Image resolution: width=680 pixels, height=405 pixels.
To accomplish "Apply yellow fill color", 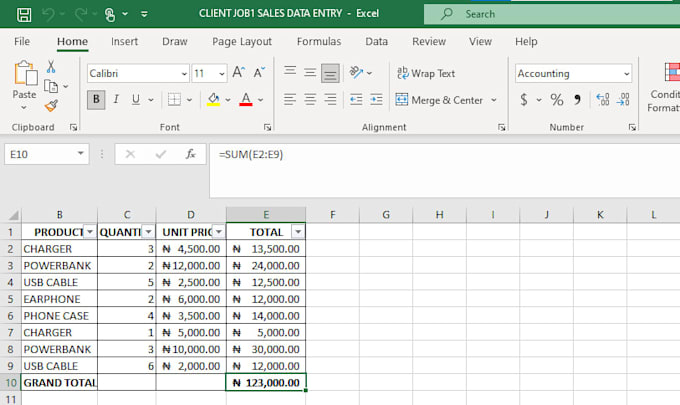I will click(213, 100).
